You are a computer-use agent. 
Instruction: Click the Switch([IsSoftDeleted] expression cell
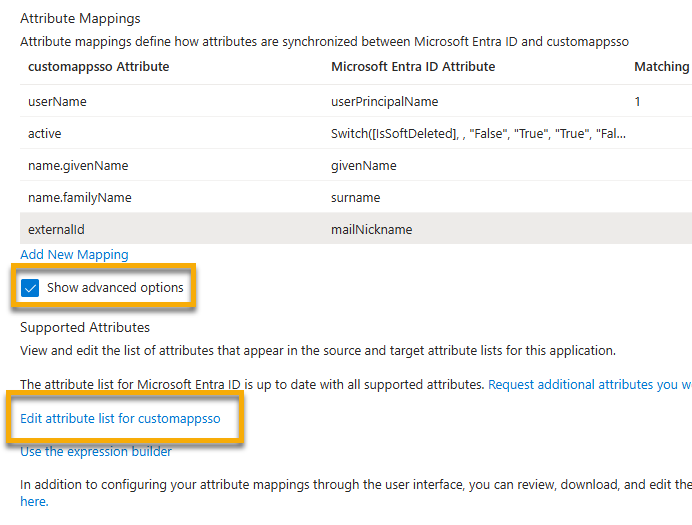coord(478,133)
